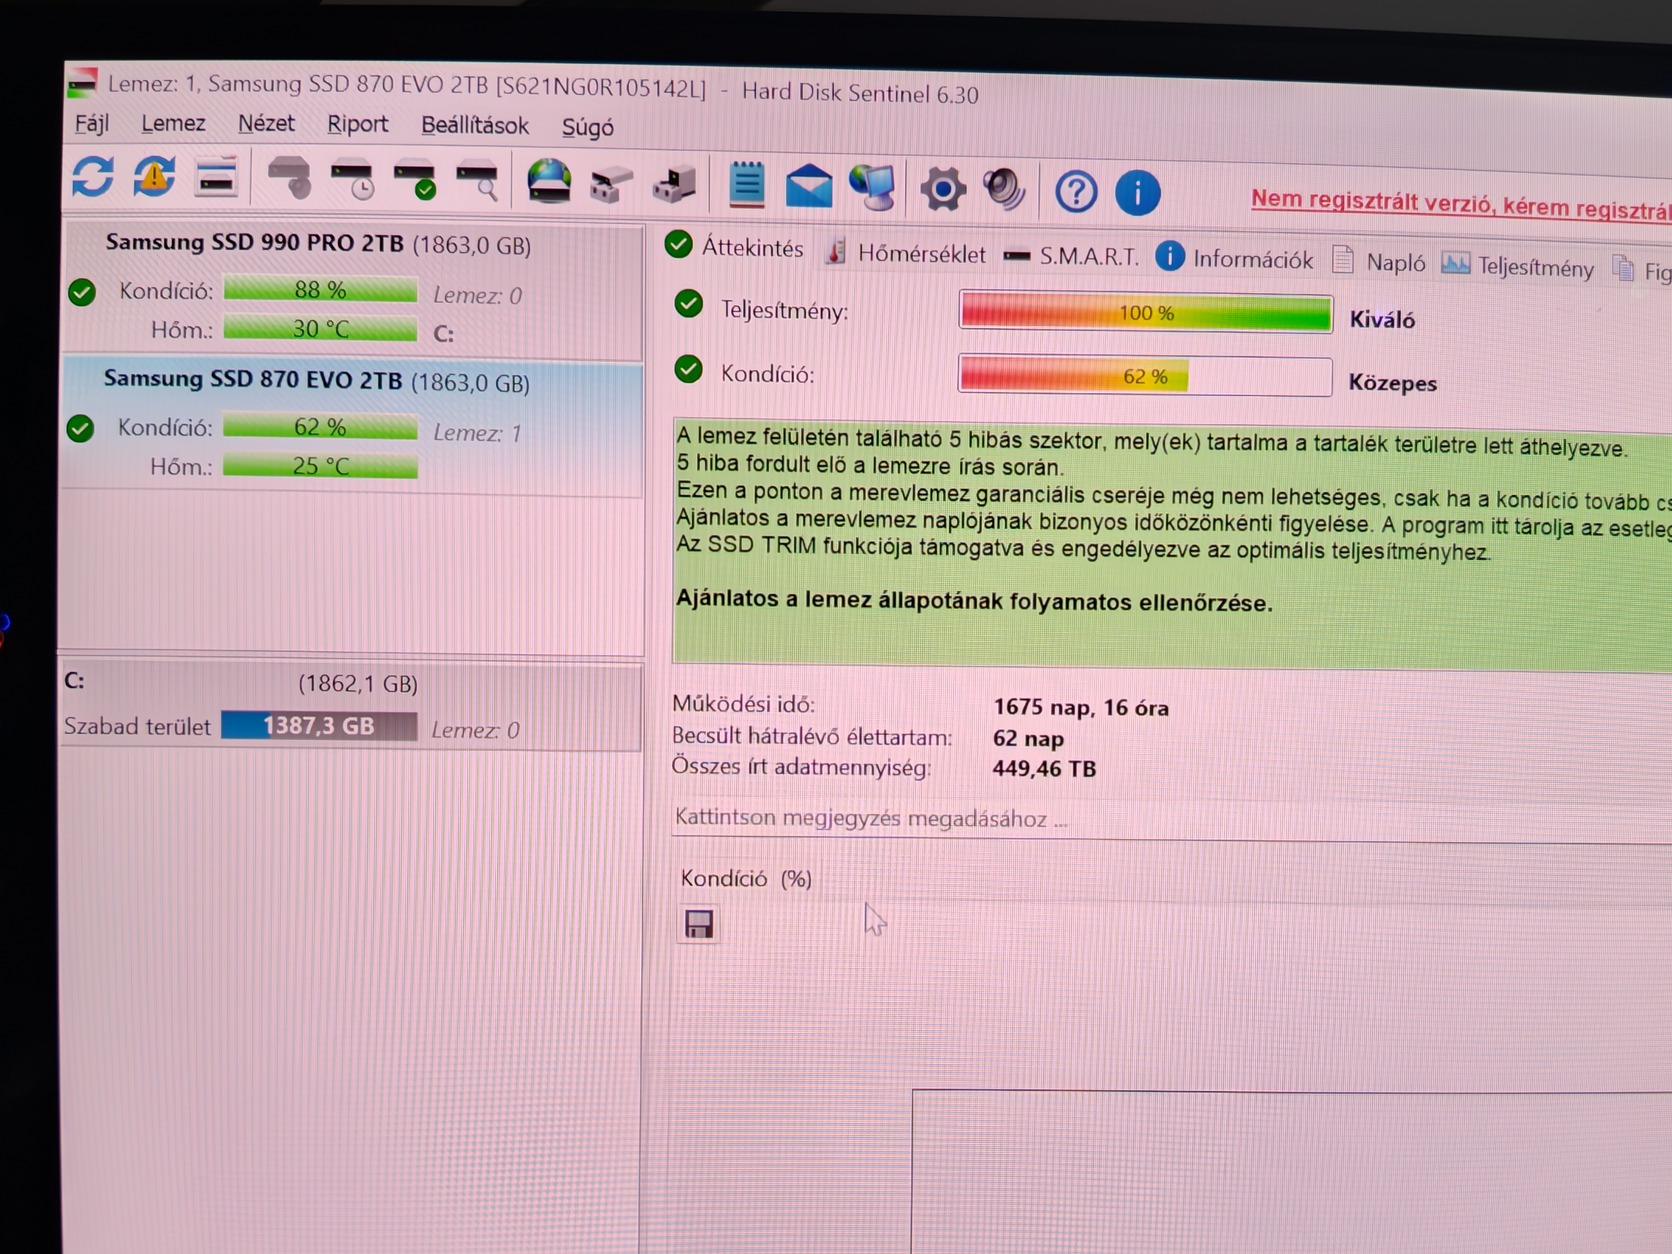Click the toolbar icon right of the globe
Image resolution: width=1672 pixels, height=1254 pixels.
tap(611, 184)
